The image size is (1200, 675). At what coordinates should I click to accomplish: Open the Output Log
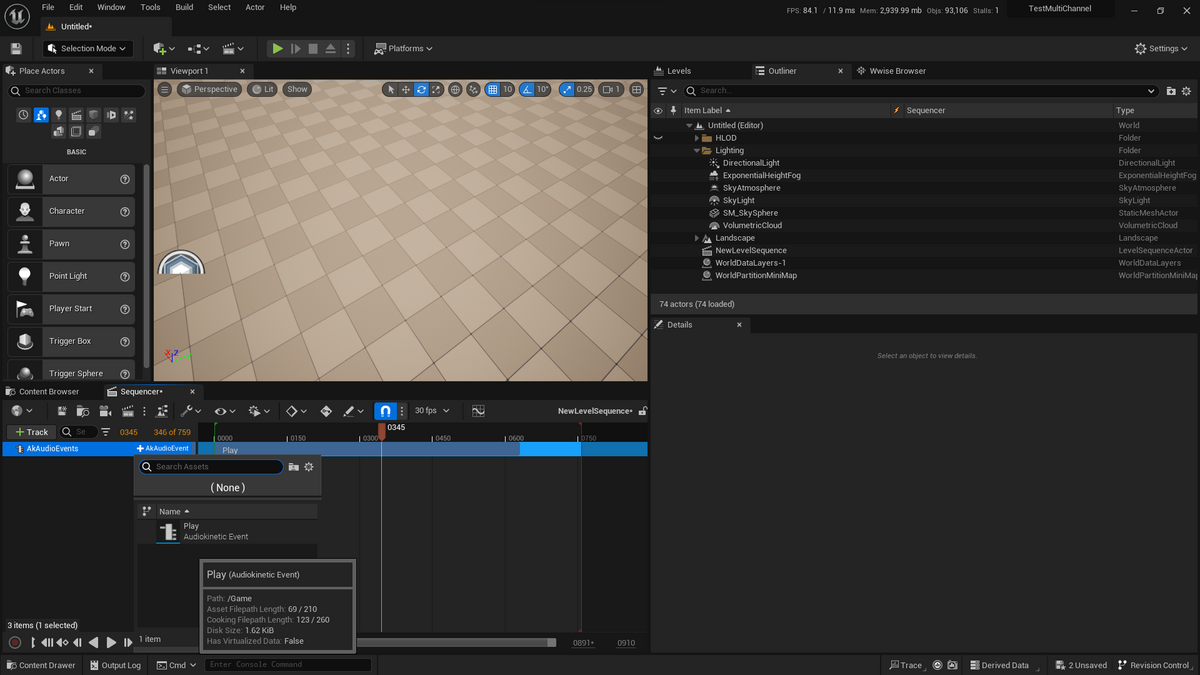115,665
